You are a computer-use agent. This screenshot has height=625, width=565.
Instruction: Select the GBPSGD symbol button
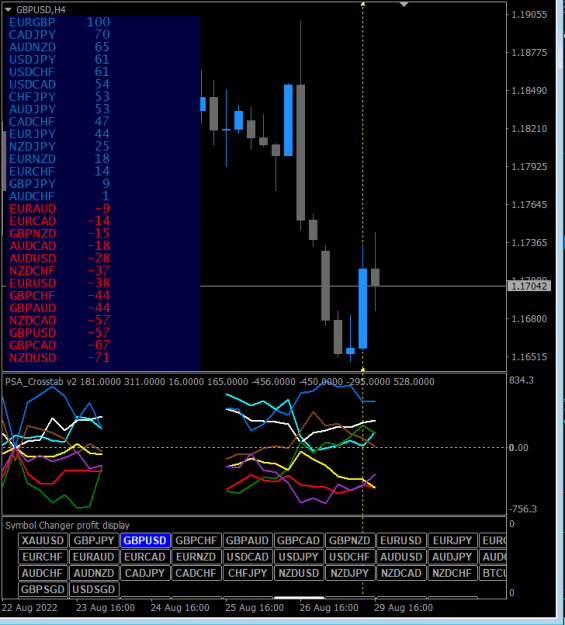[43, 590]
